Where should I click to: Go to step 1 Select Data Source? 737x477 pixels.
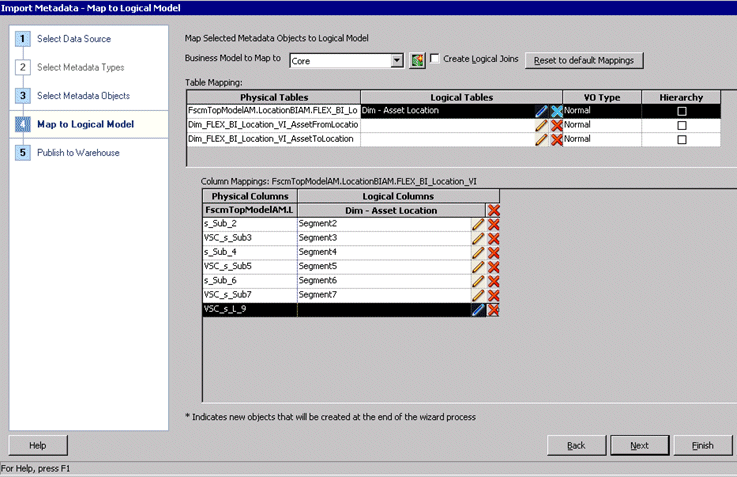[74, 39]
